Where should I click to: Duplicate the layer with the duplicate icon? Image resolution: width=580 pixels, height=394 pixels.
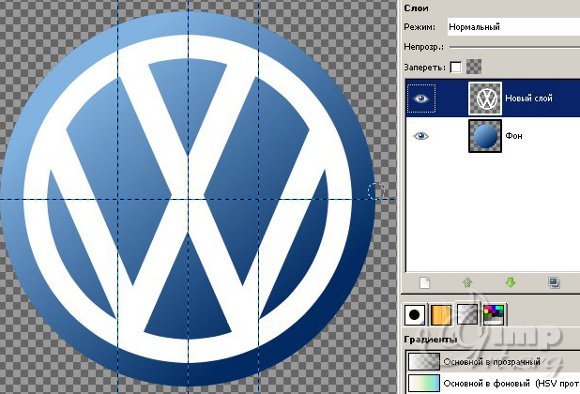point(554,283)
